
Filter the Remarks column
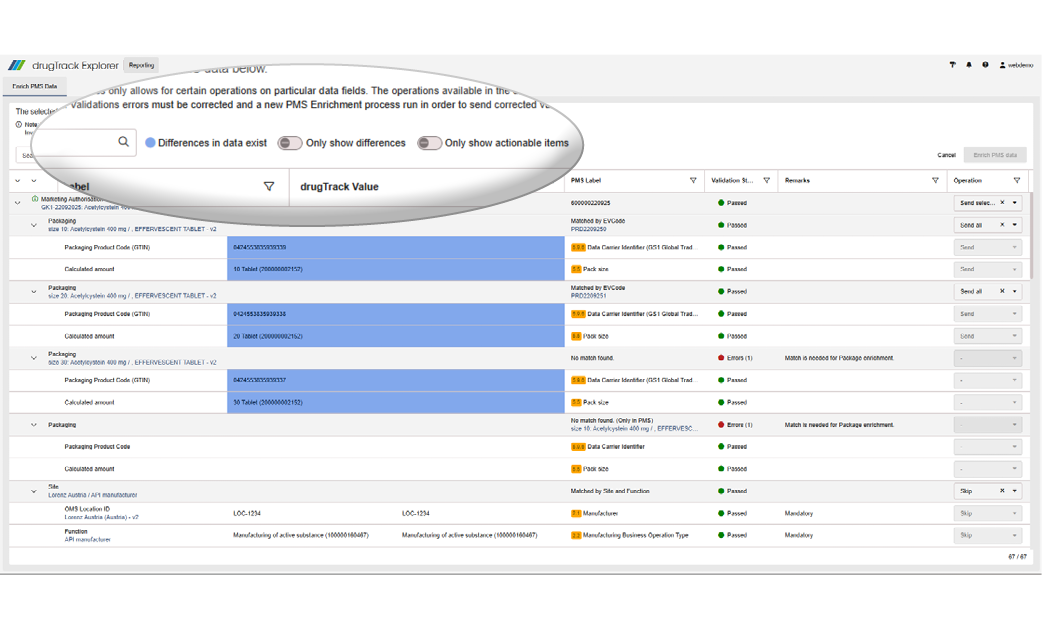935,181
